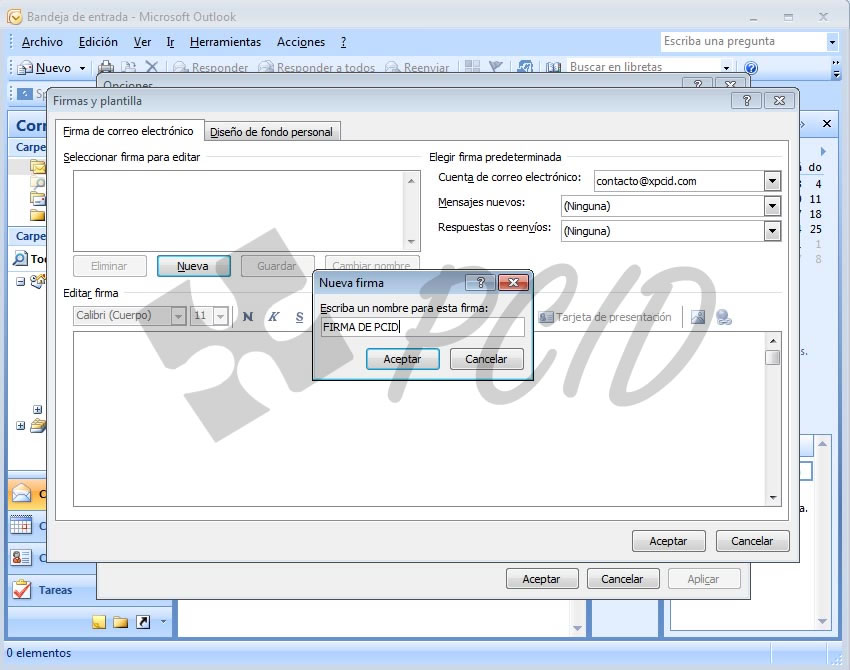The height and width of the screenshot is (670, 850).
Task: Collapse the mailbox tree minus expander
Action: tap(21, 282)
